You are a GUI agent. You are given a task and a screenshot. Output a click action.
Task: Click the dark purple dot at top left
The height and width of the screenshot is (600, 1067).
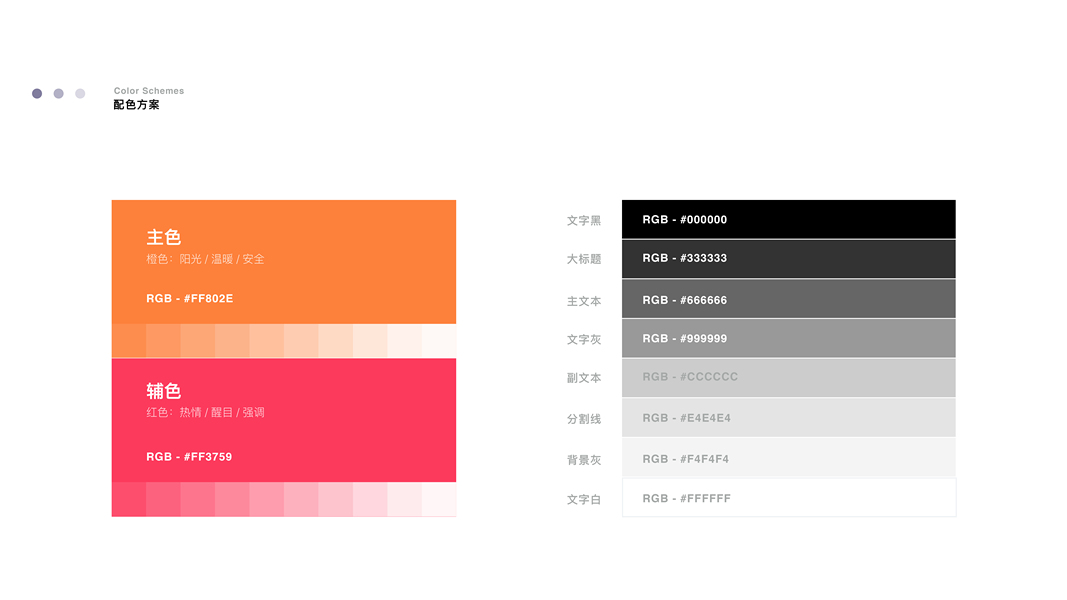[x=37, y=94]
